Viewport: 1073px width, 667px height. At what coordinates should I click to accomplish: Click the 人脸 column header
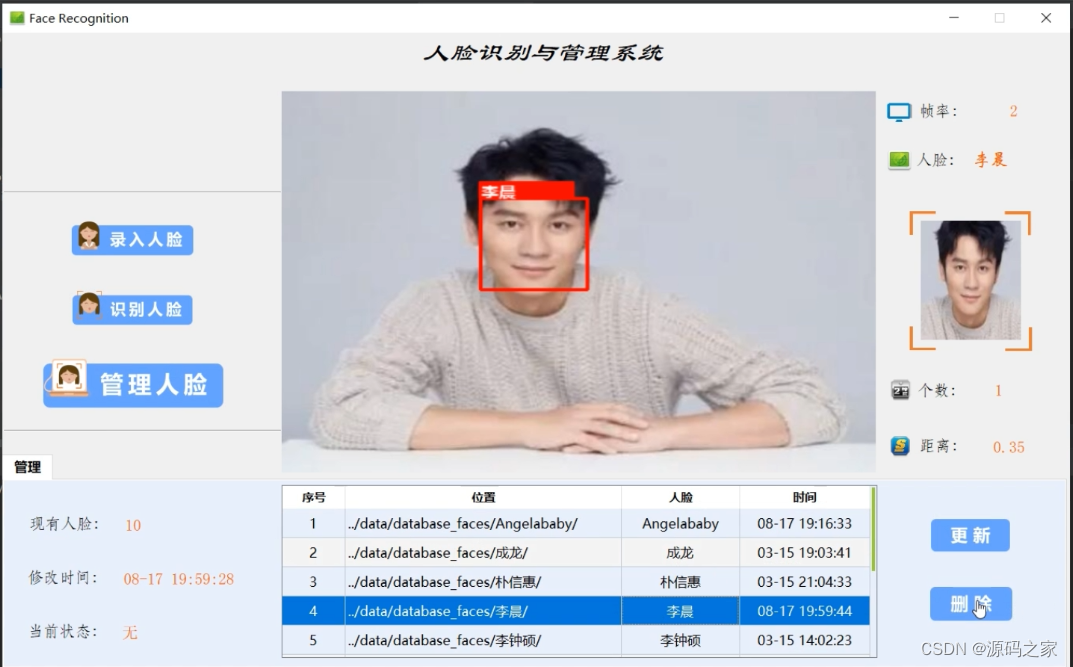click(680, 497)
